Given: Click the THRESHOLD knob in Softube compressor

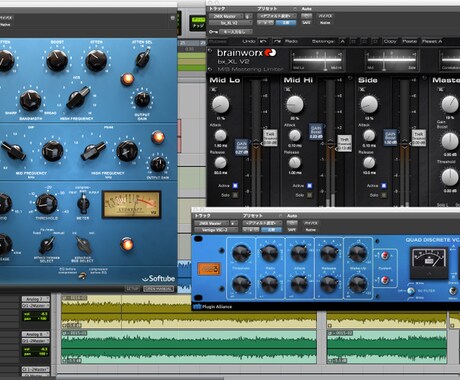Looking at the screenshot, I should (x=46, y=203).
